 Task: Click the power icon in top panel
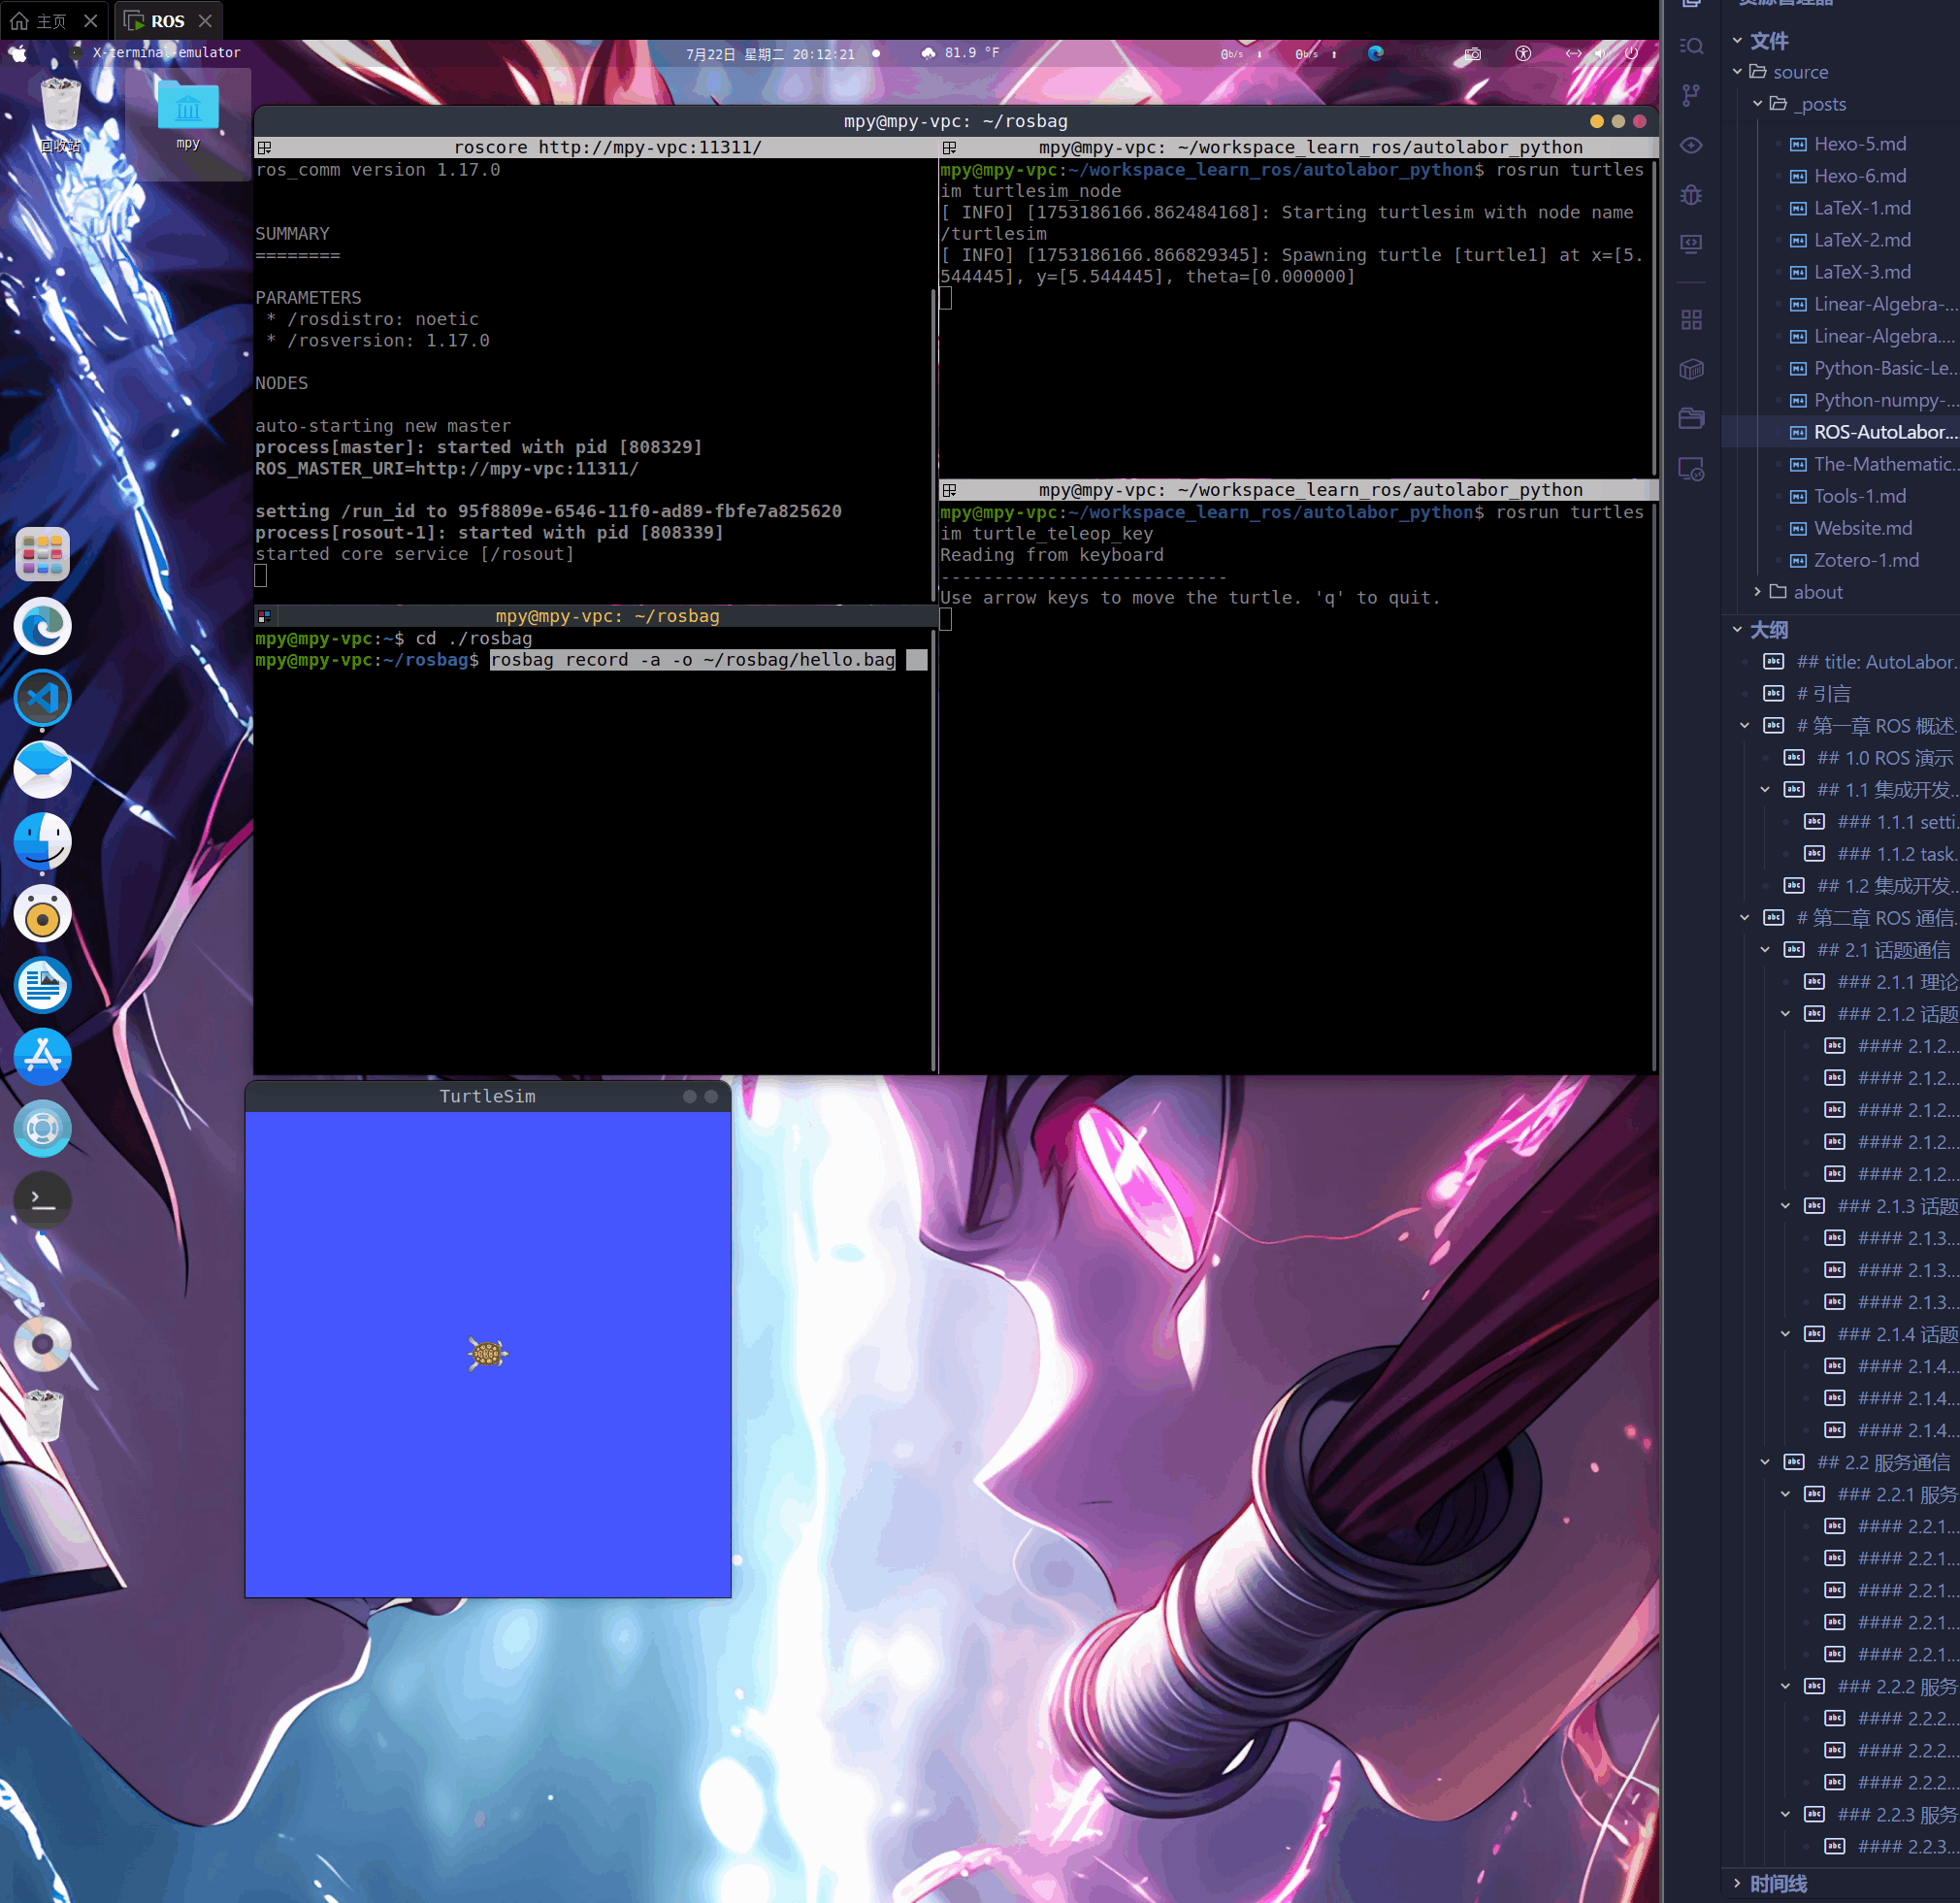[1631, 54]
